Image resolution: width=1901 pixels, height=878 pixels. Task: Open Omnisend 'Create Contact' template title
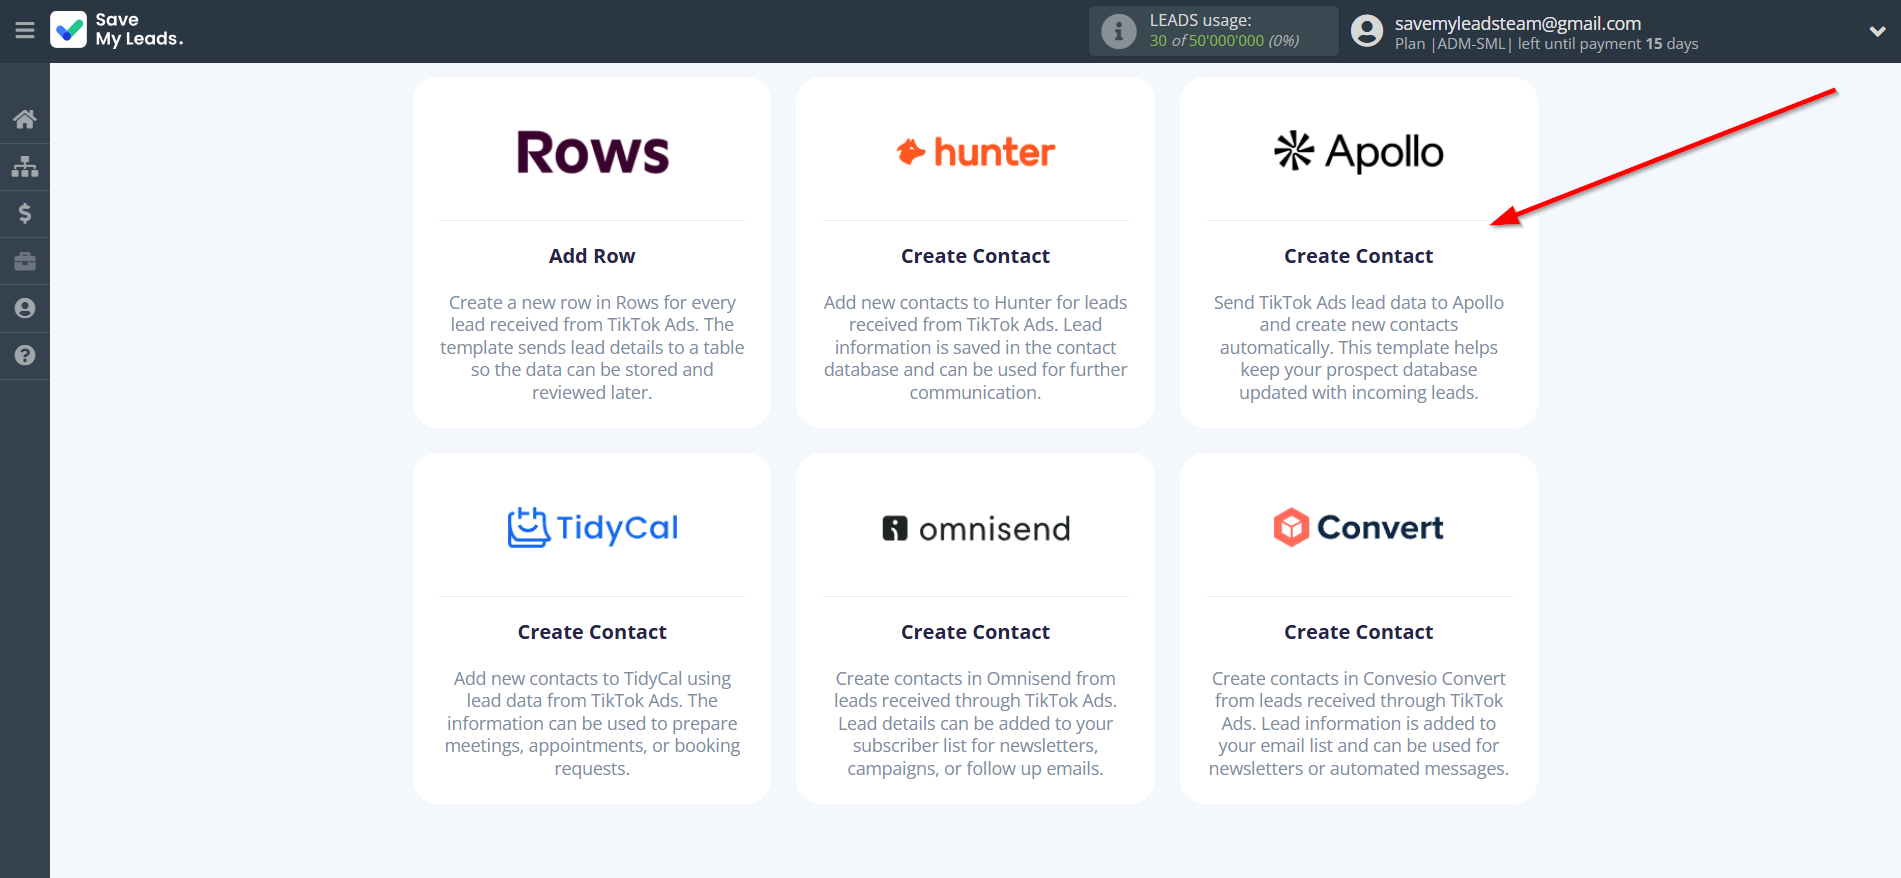[976, 632]
